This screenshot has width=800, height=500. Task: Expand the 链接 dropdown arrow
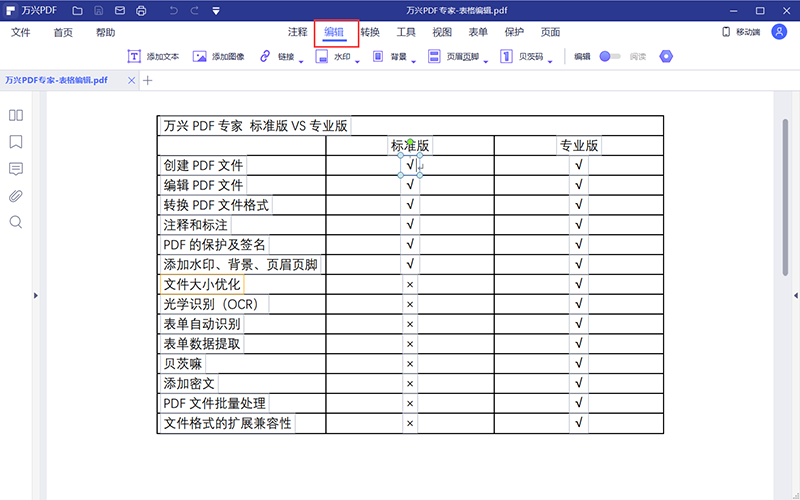[x=301, y=62]
